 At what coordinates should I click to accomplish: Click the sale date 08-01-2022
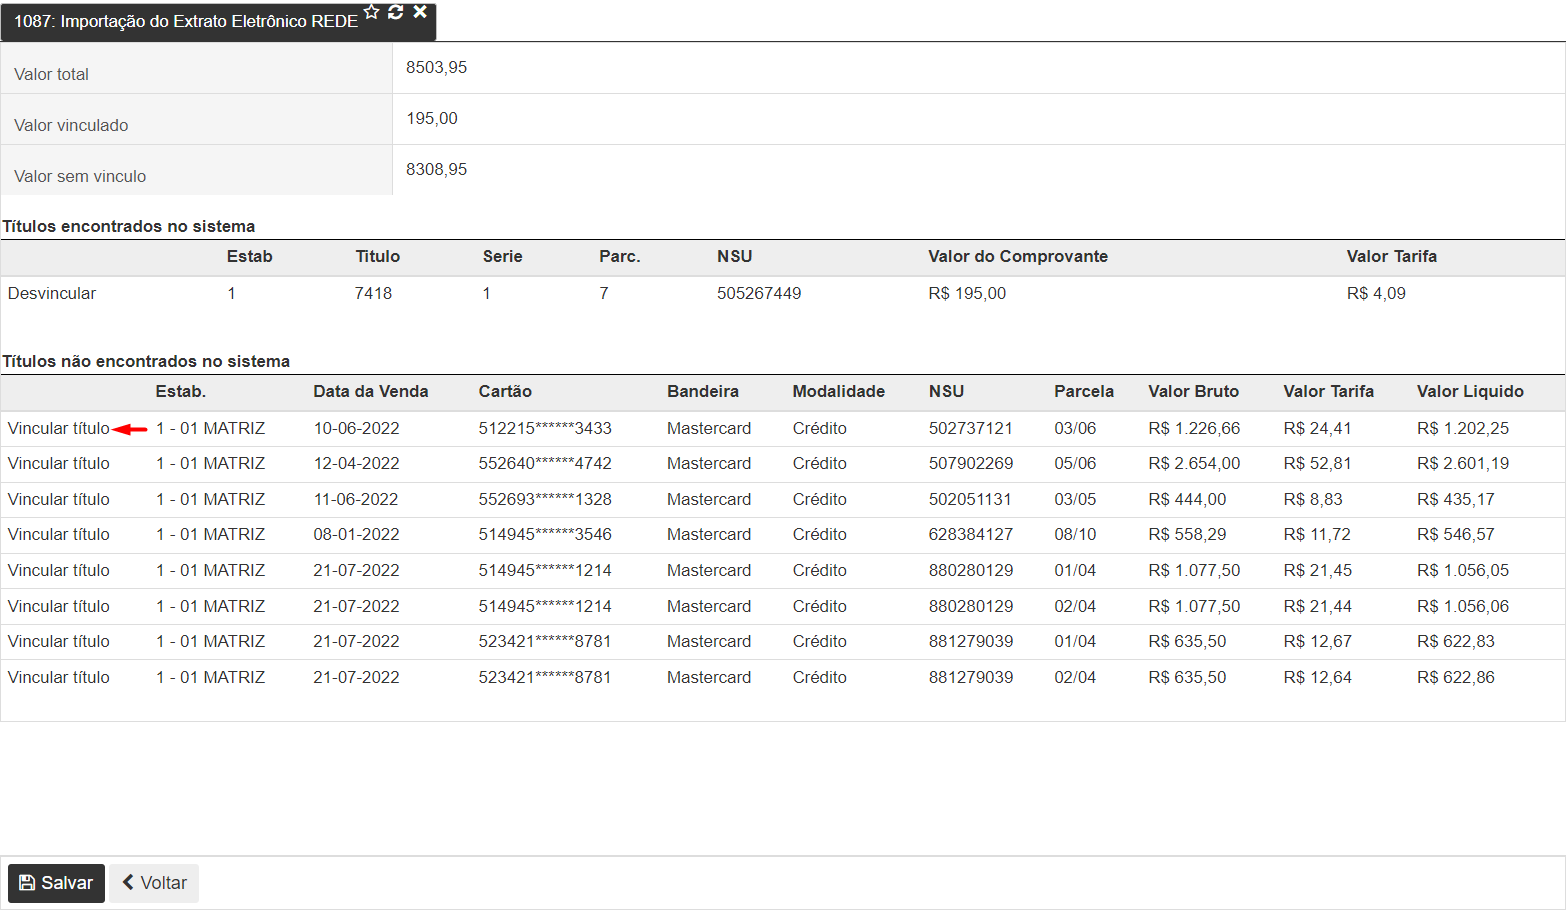click(356, 534)
